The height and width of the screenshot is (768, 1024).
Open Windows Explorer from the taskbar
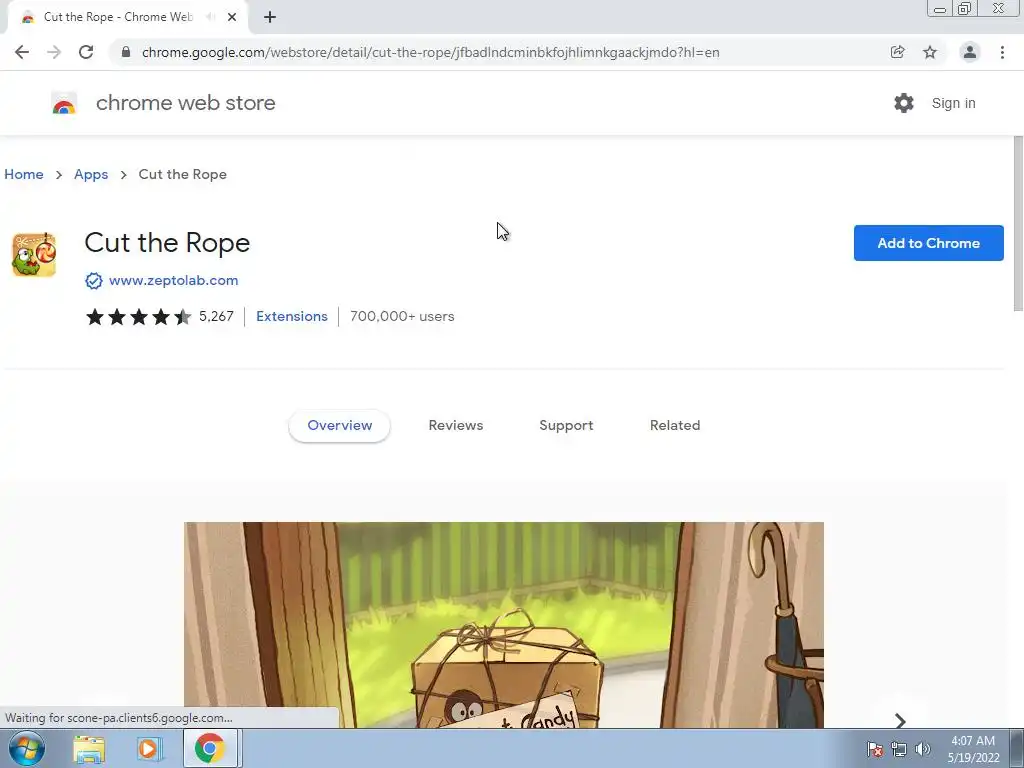point(89,749)
